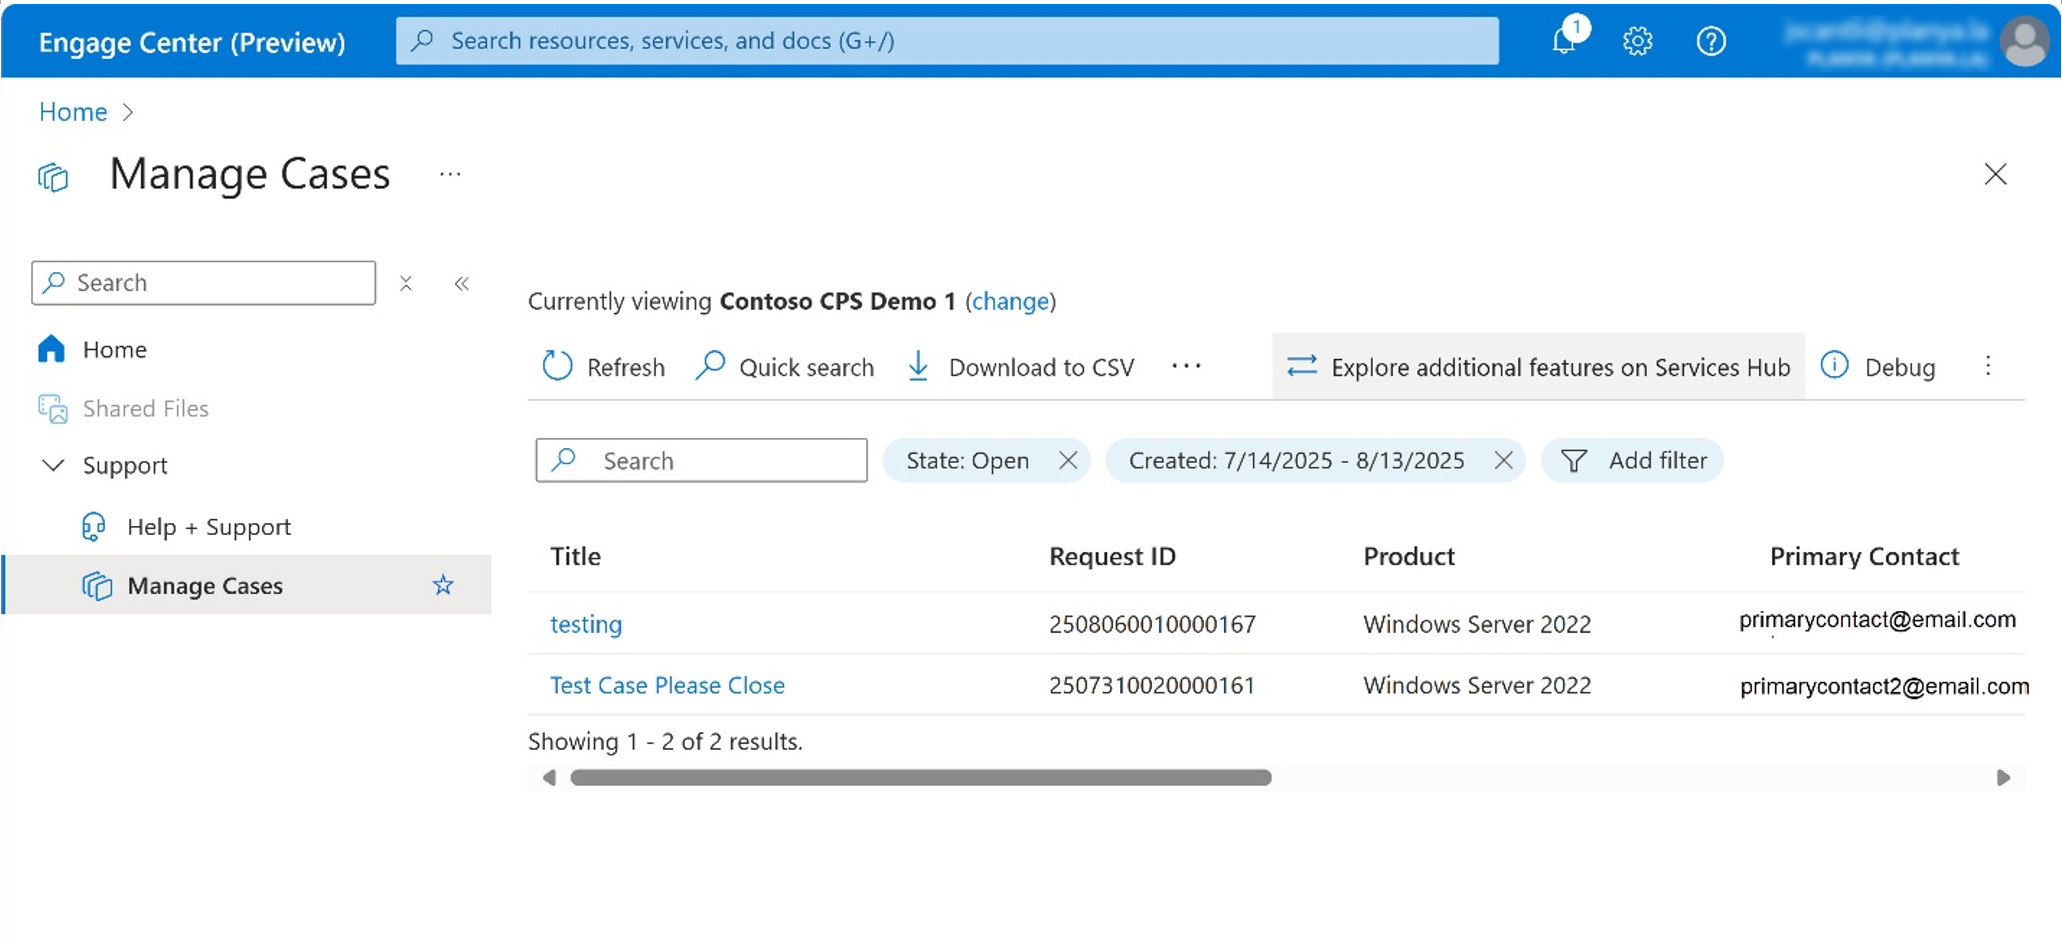Close the Manage Cases blade
The height and width of the screenshot is (943, 2062).
(x=1995, y=174)
